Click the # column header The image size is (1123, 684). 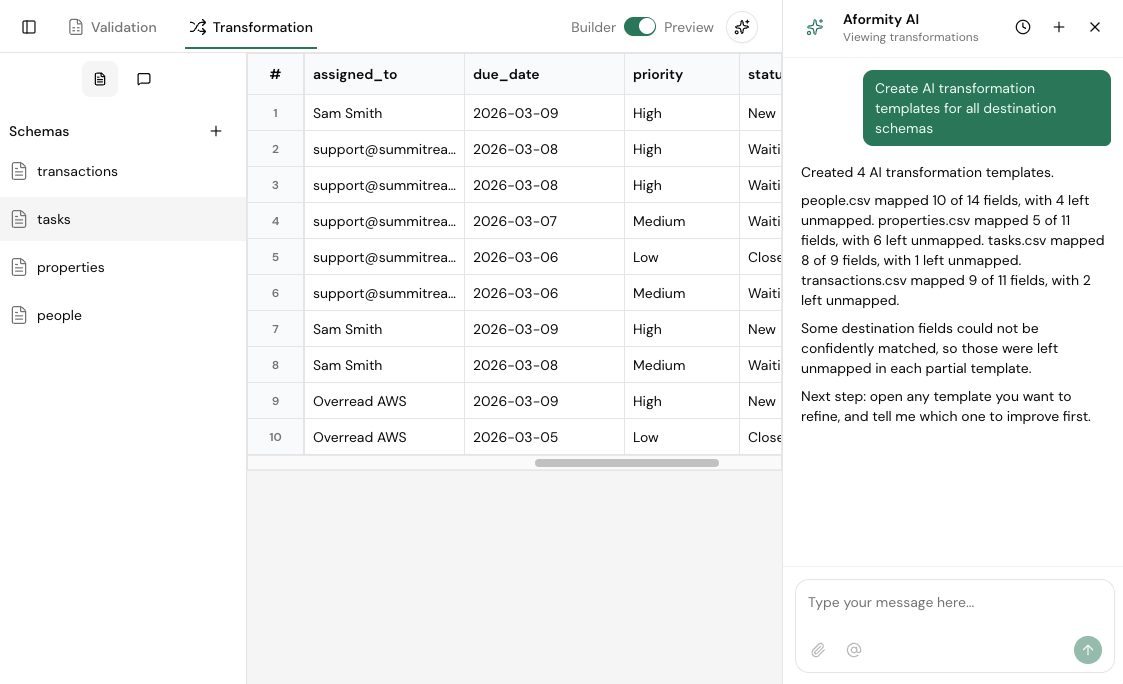pos(276,74)
